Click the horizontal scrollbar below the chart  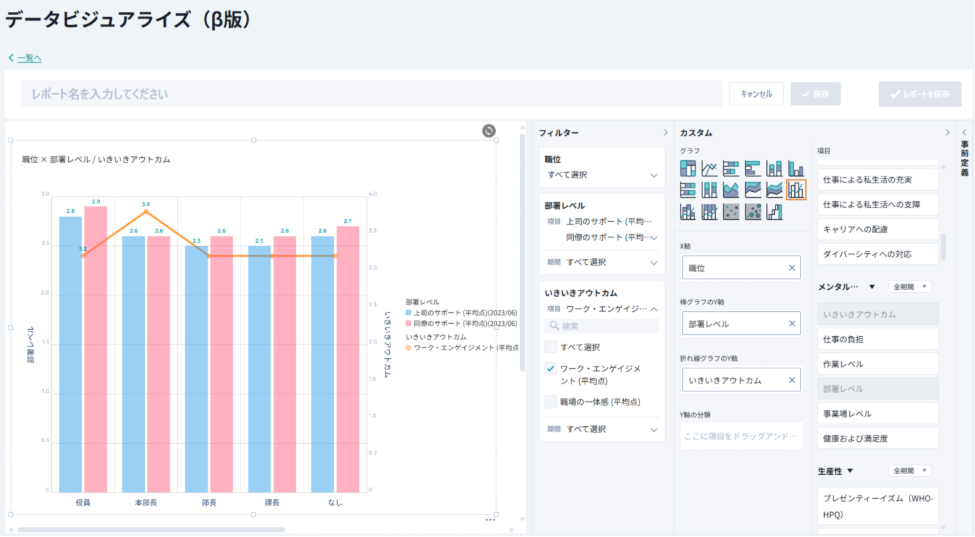click(x=151, y=530)
